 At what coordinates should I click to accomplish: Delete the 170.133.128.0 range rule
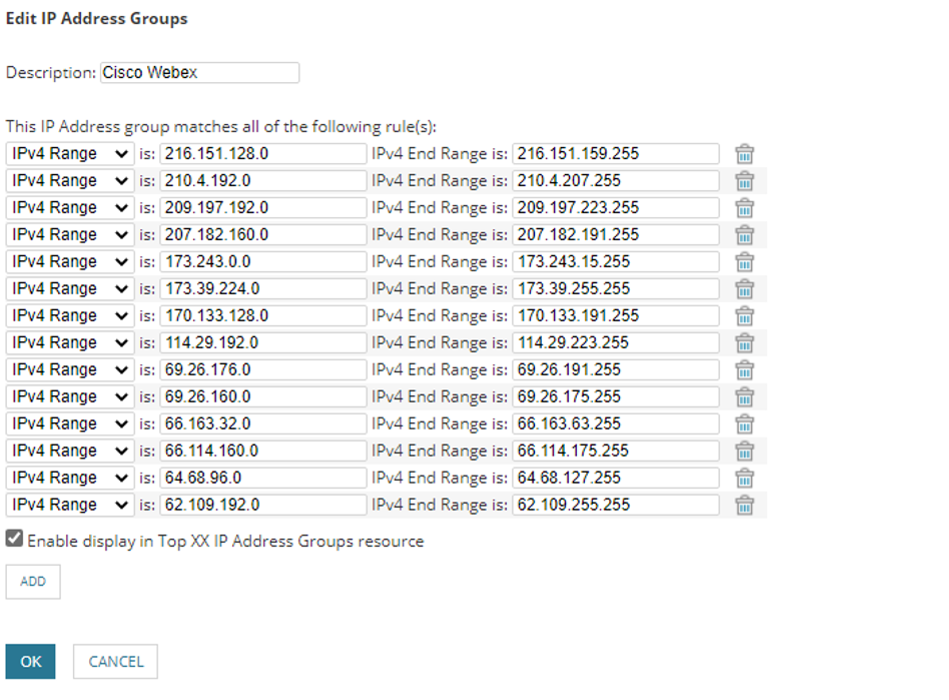(x=744, y=316)
